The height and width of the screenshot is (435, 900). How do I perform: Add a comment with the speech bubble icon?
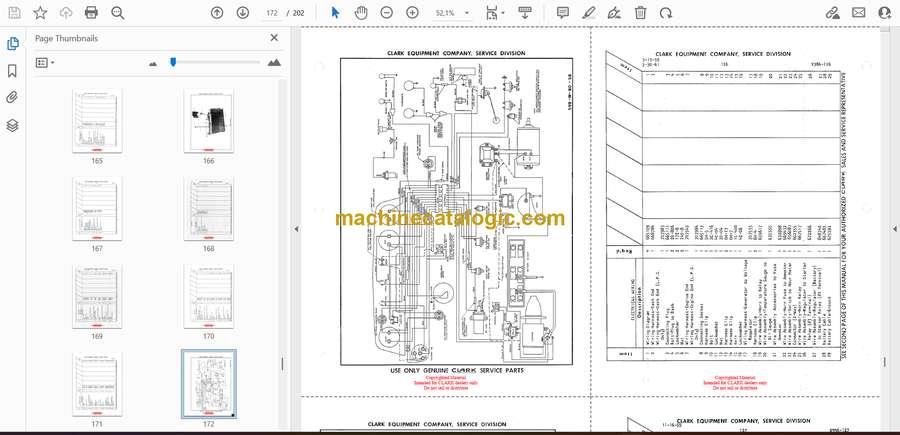[563, 13]
